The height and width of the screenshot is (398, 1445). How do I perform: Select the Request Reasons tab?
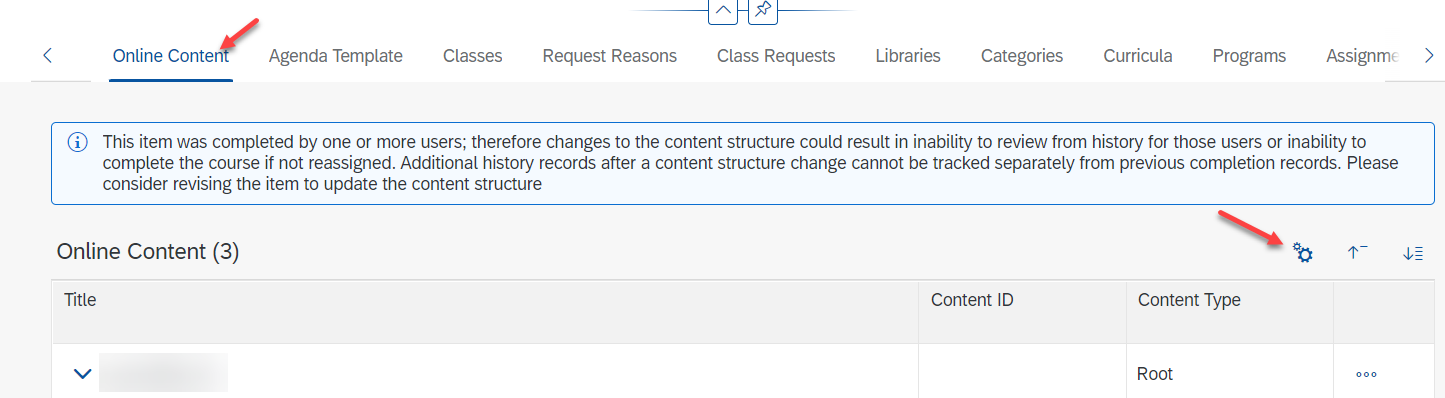(610, 56)
